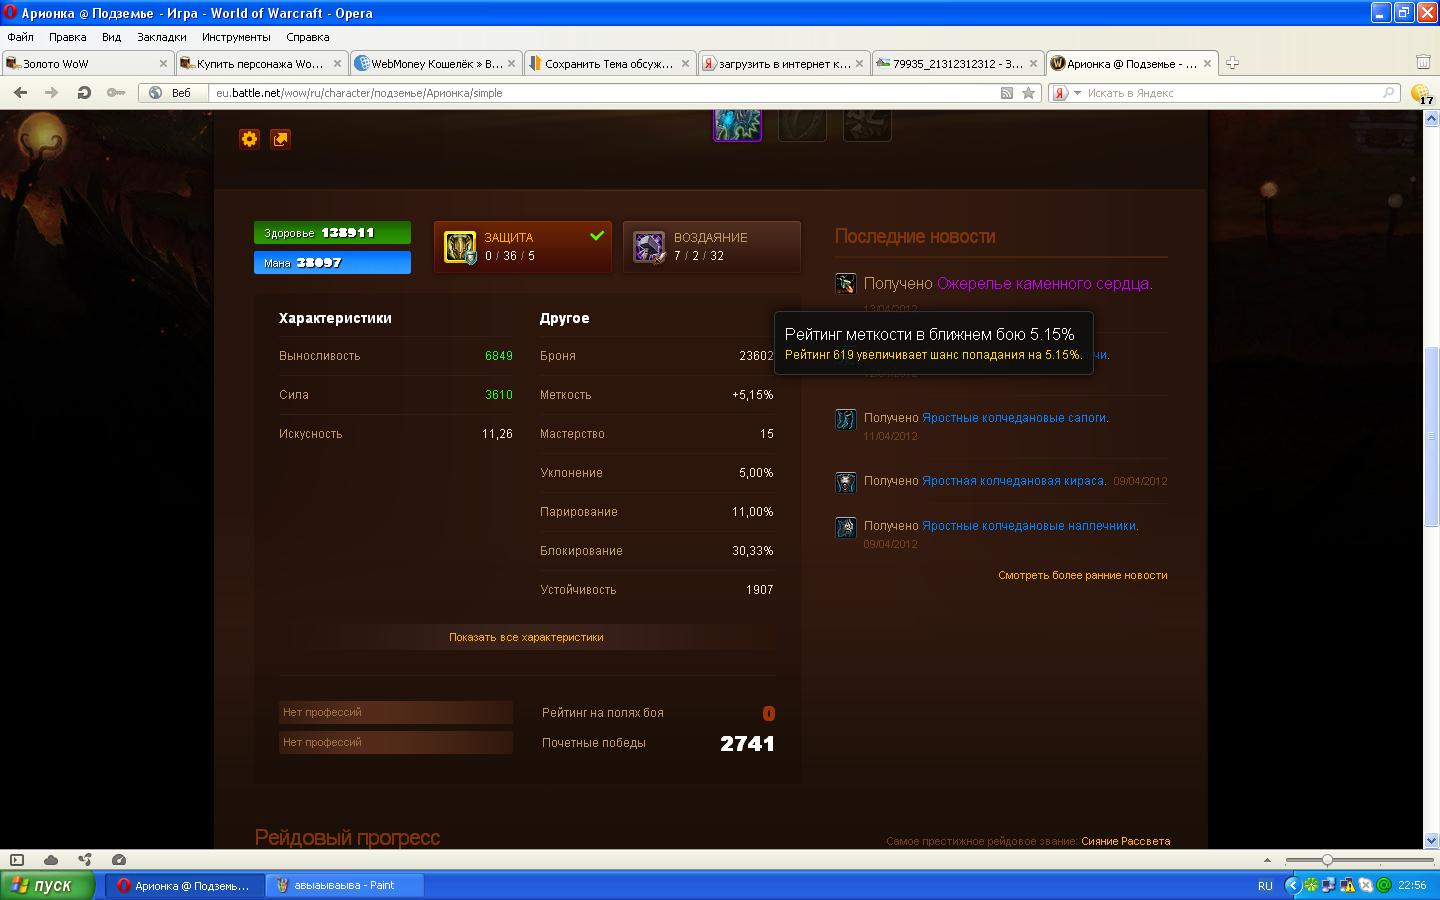Click the orange gear settings icon
The height and width of the screenshot is (900, 1440).
click(249, 139)
